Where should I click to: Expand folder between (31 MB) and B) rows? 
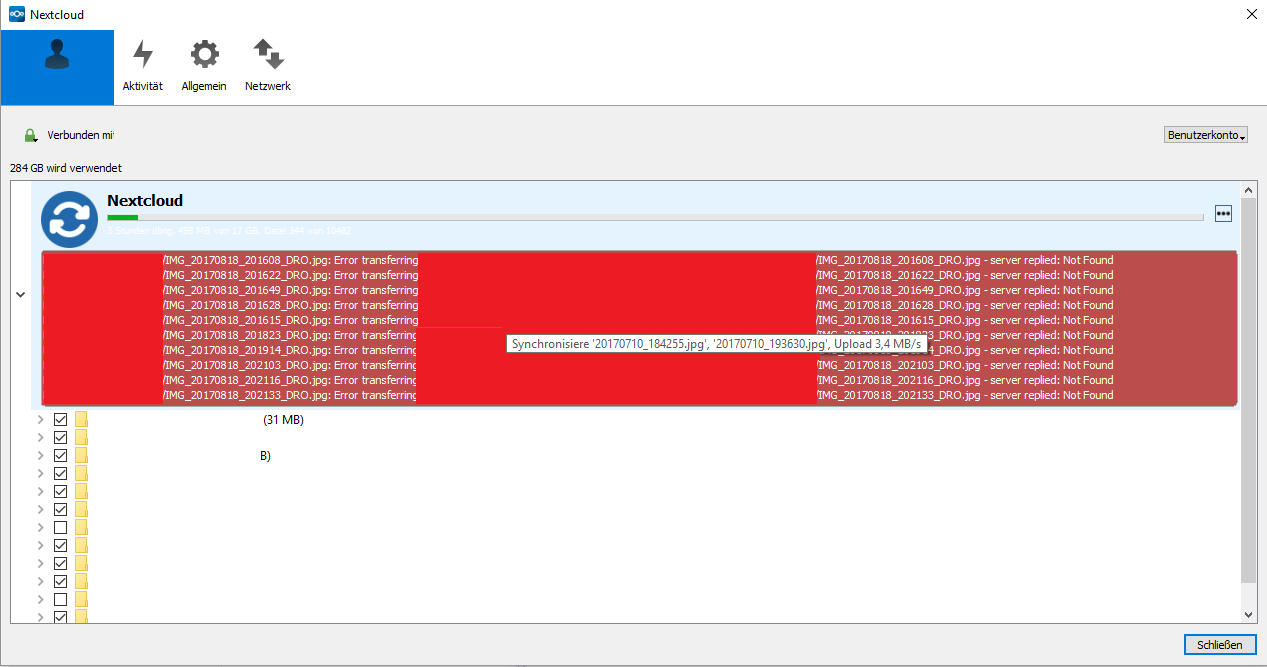(41, 438)
